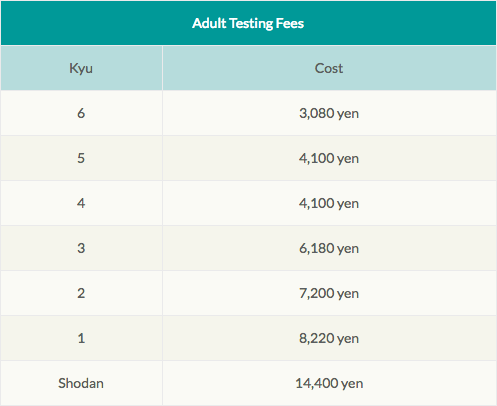Click the 4,100 yen cost for Kyu 5

point(329,158)
